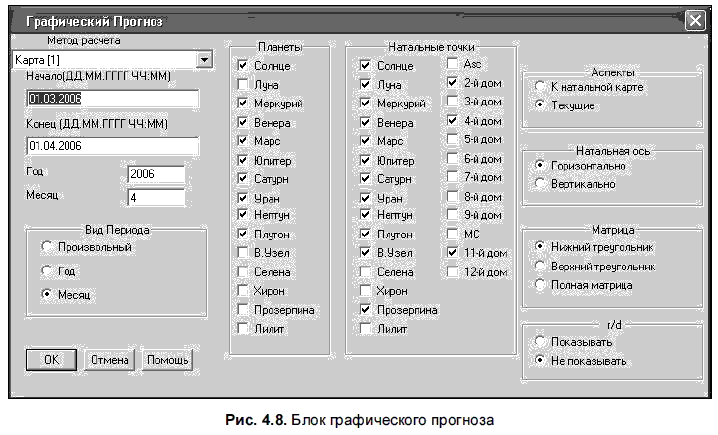The width and height of the screenshot is (718, 435).
Task: Click the Отмена button
Action: [x=109, y=360]
